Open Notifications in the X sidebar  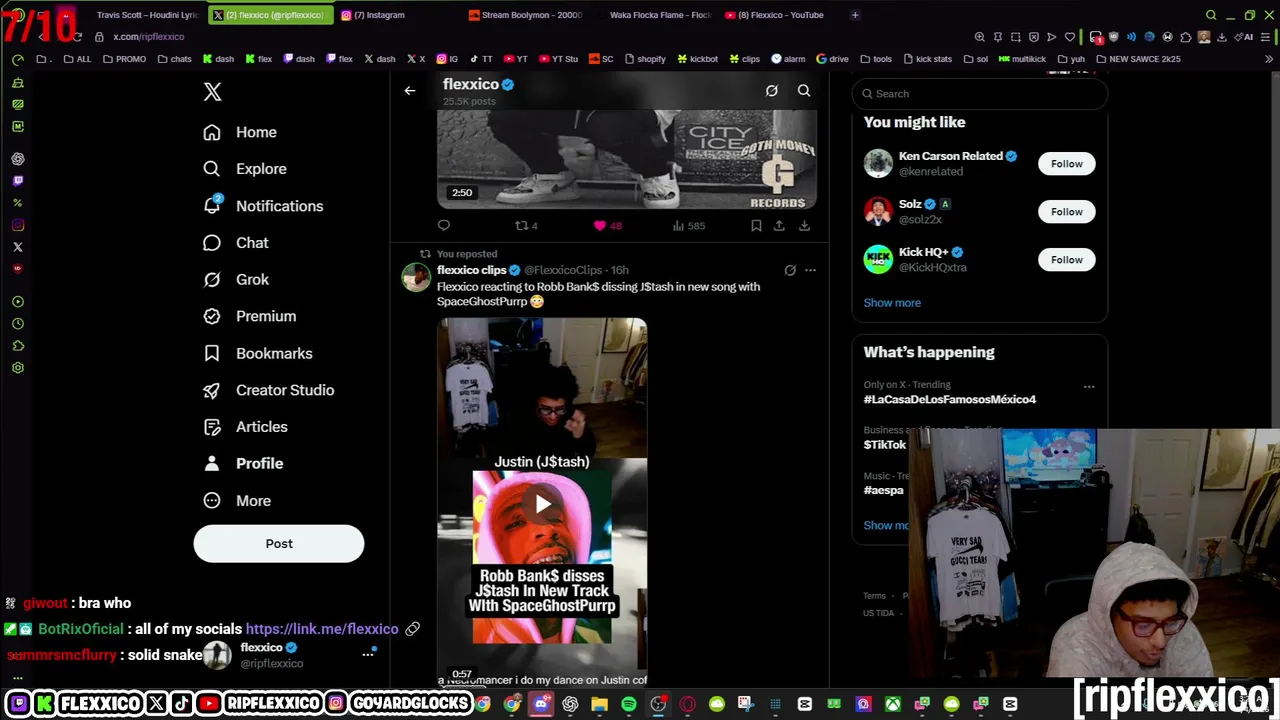tap(263, 206)
